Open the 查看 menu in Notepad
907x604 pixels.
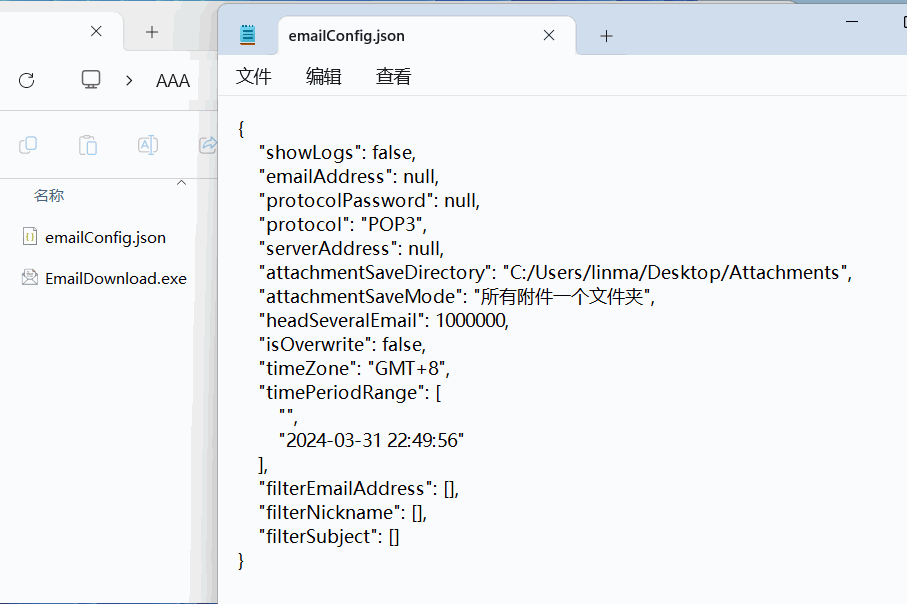[393, 77]
